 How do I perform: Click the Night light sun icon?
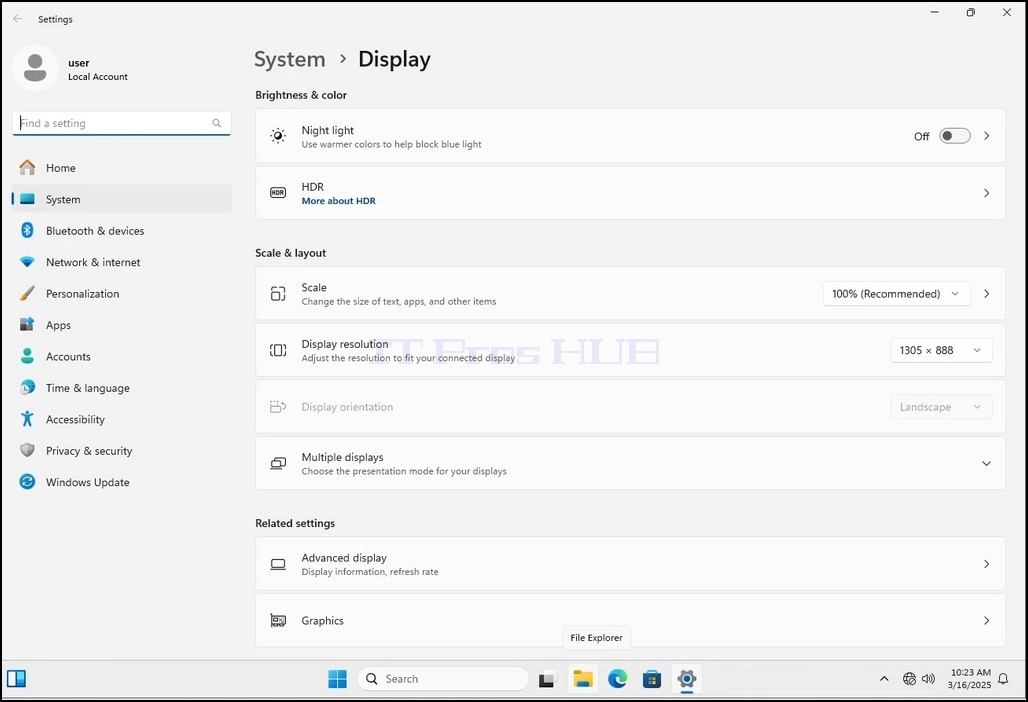[278, 136]
